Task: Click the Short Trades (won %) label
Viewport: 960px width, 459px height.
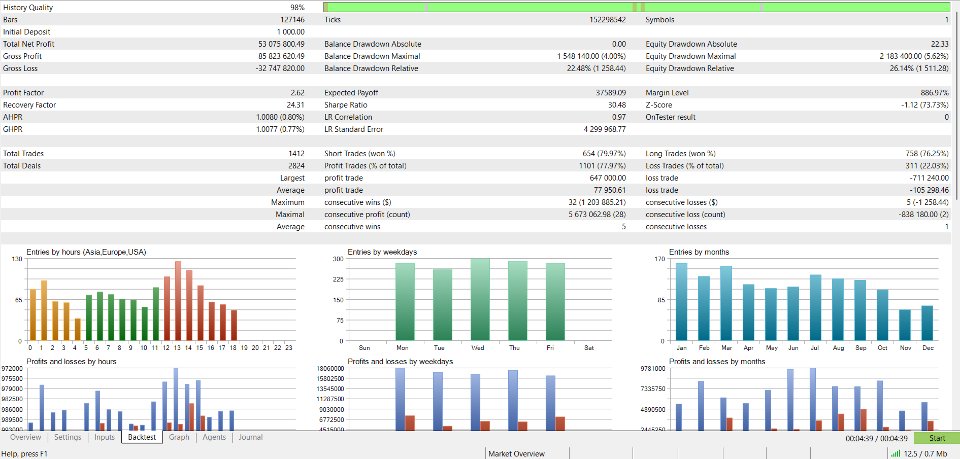Action: pyautogui.click(x=360, y=154)
